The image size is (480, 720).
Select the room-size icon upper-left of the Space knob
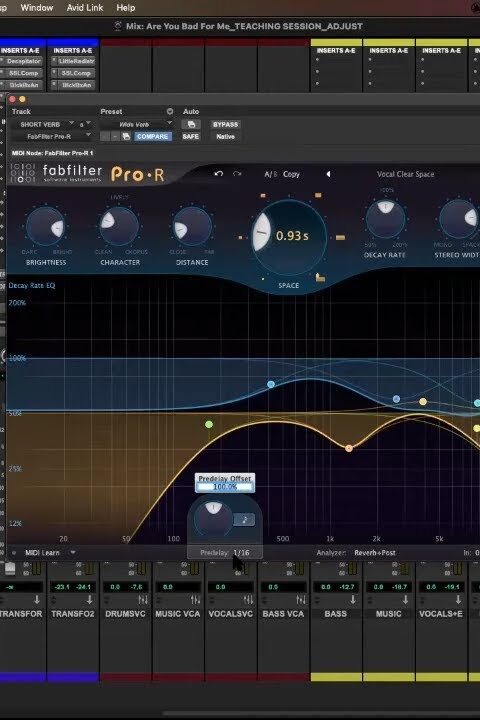click(x=263, y=196)
